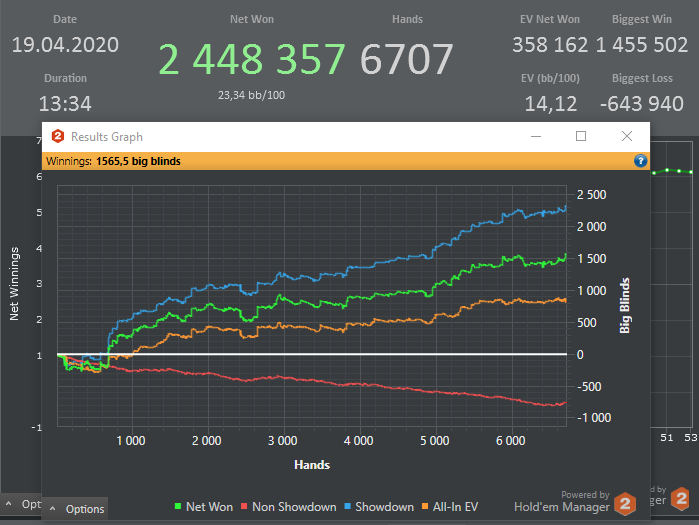Click the Hold'em Manager 2 logo in title bar
699x525 pixels.
tap(58, 136)
